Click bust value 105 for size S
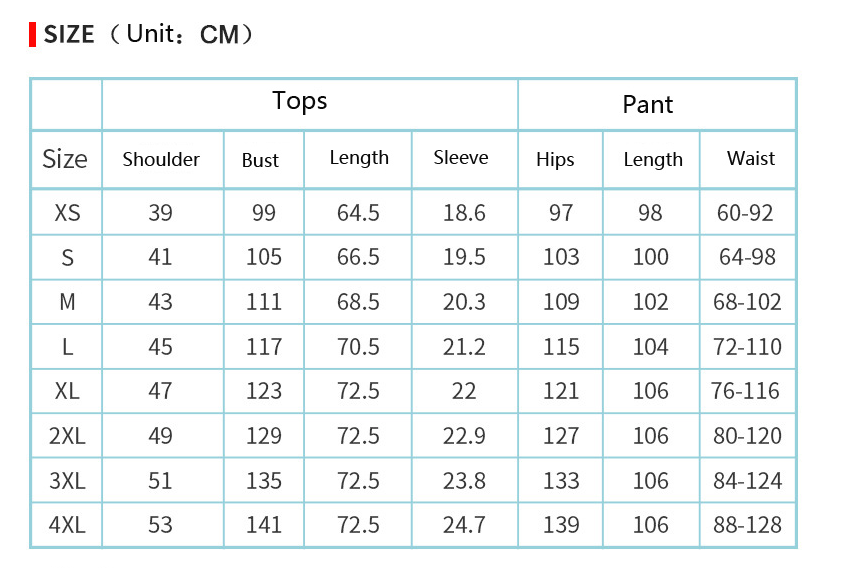The height and width of the screenshot is (568, 853). (x=264, y=257)
